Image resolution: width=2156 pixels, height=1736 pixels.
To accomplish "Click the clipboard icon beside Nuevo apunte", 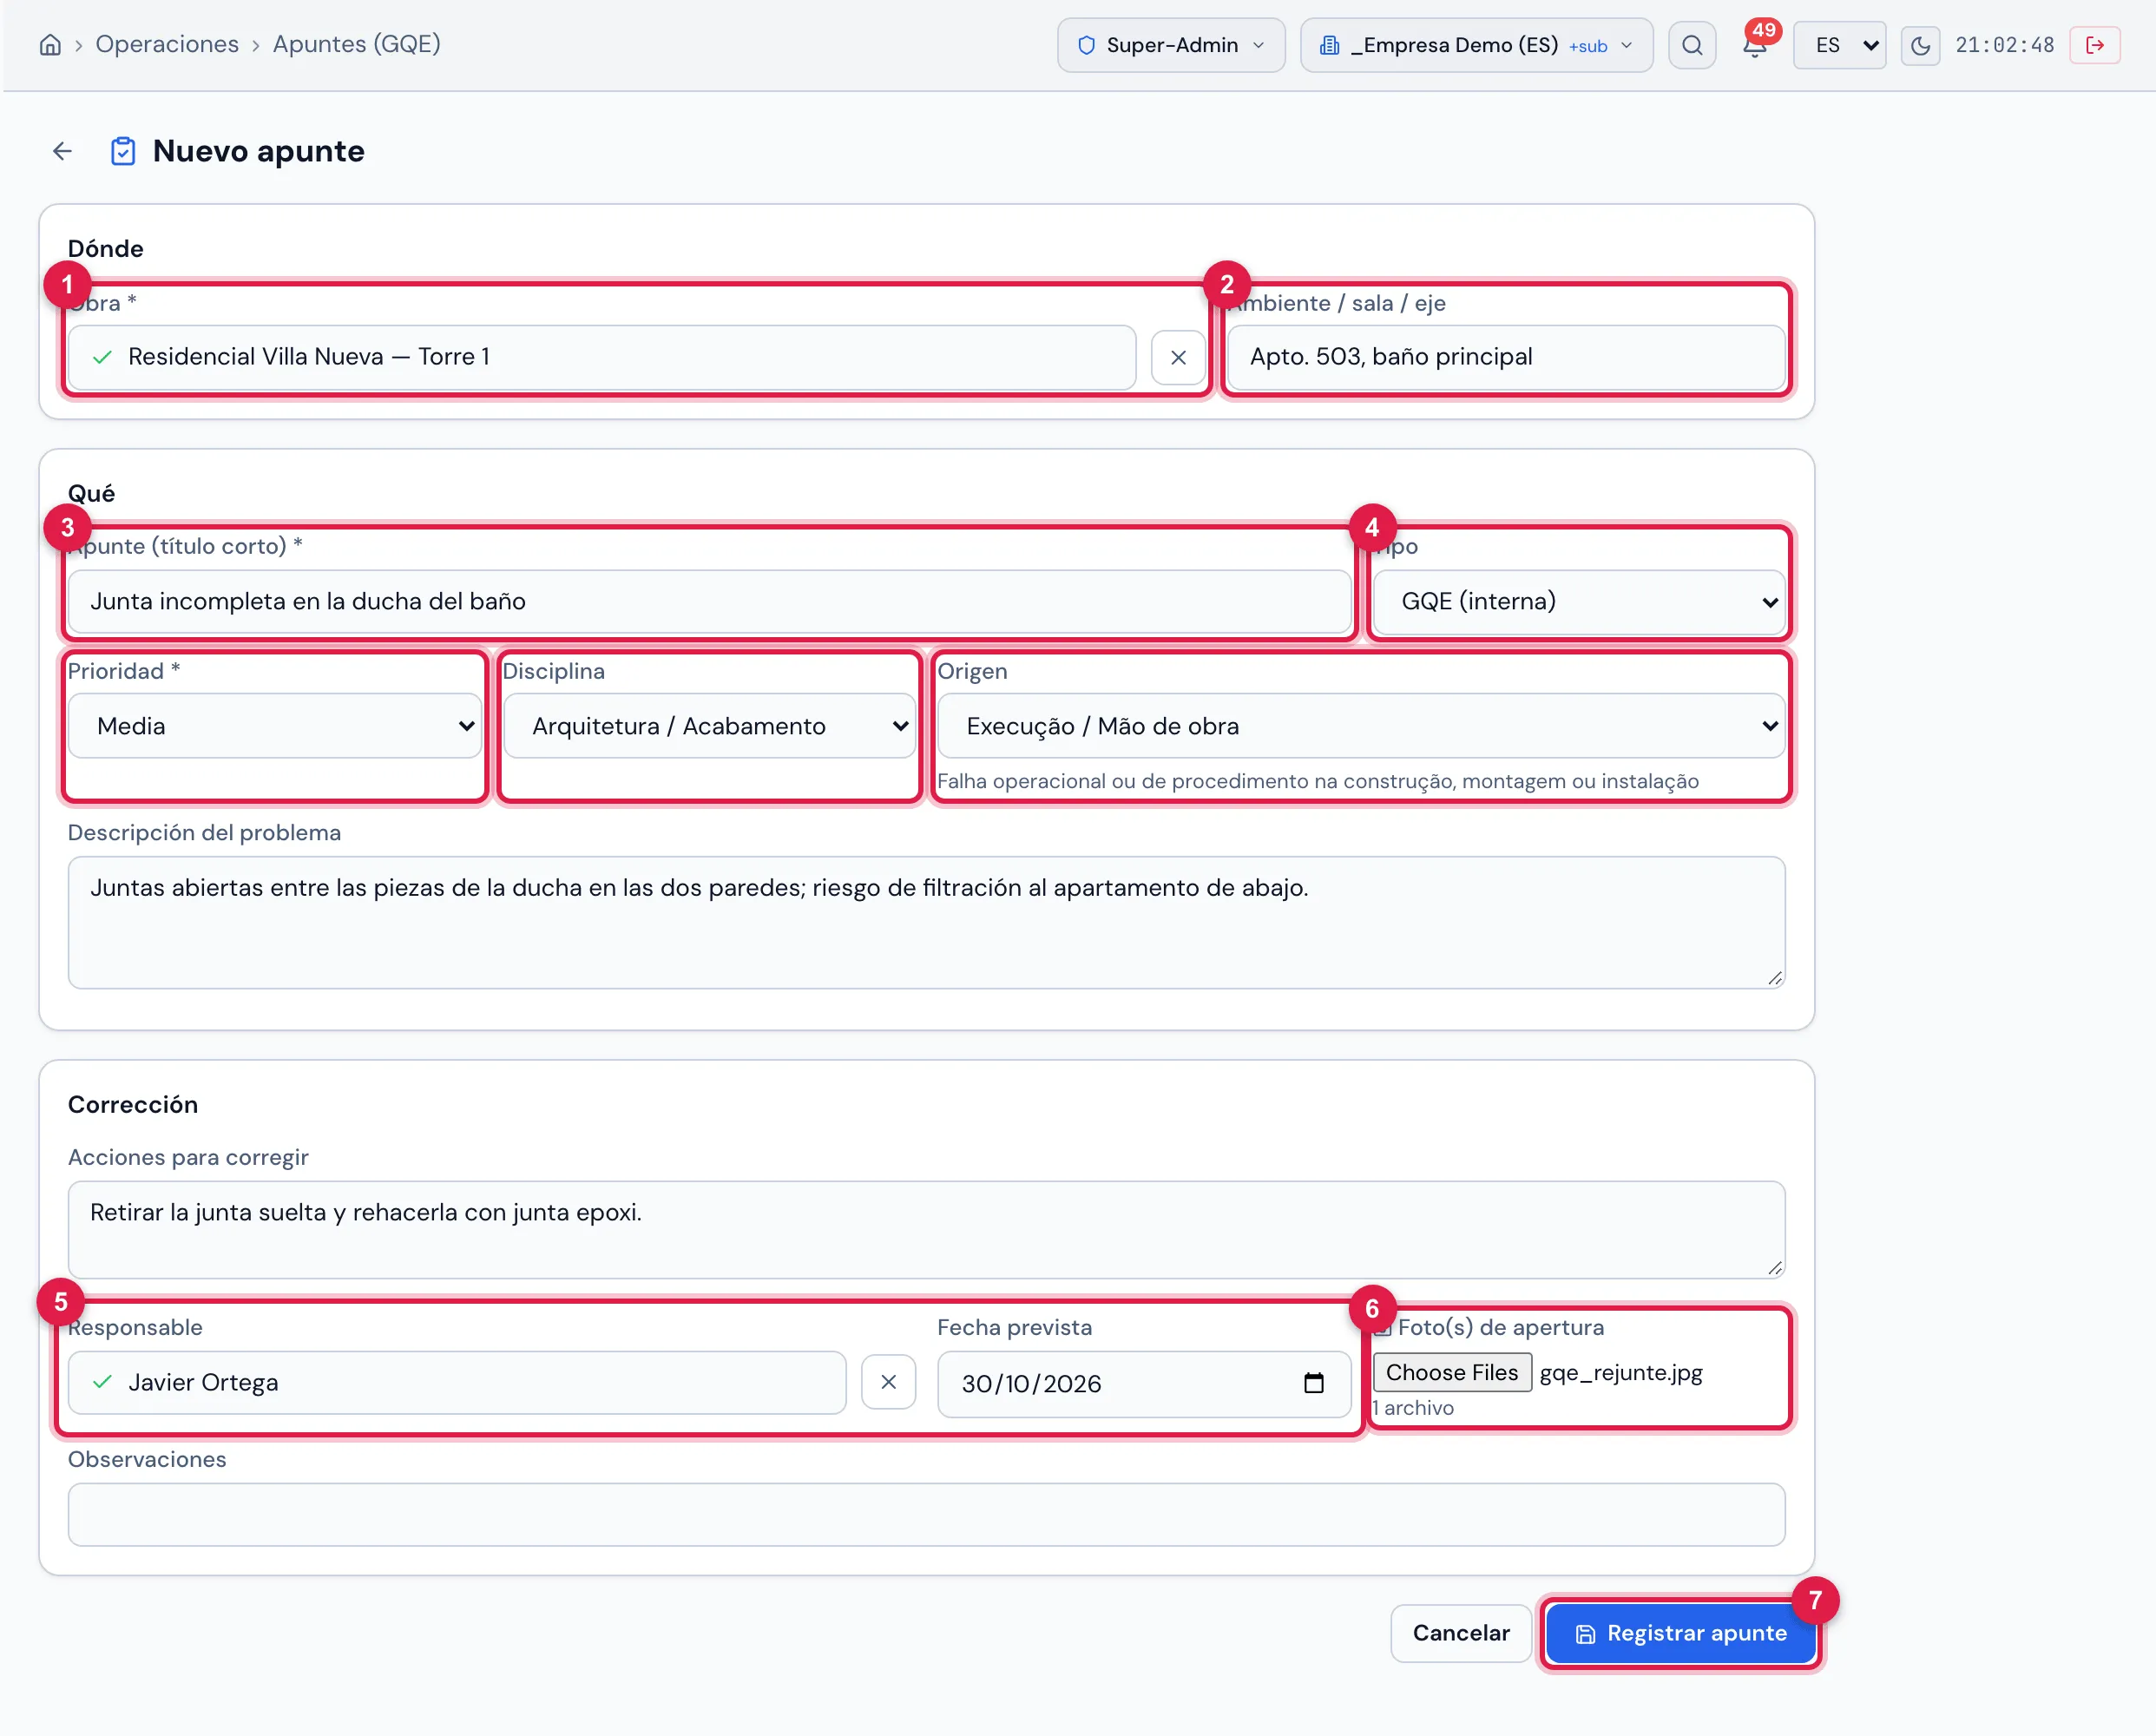I will (x=123, y=151).
